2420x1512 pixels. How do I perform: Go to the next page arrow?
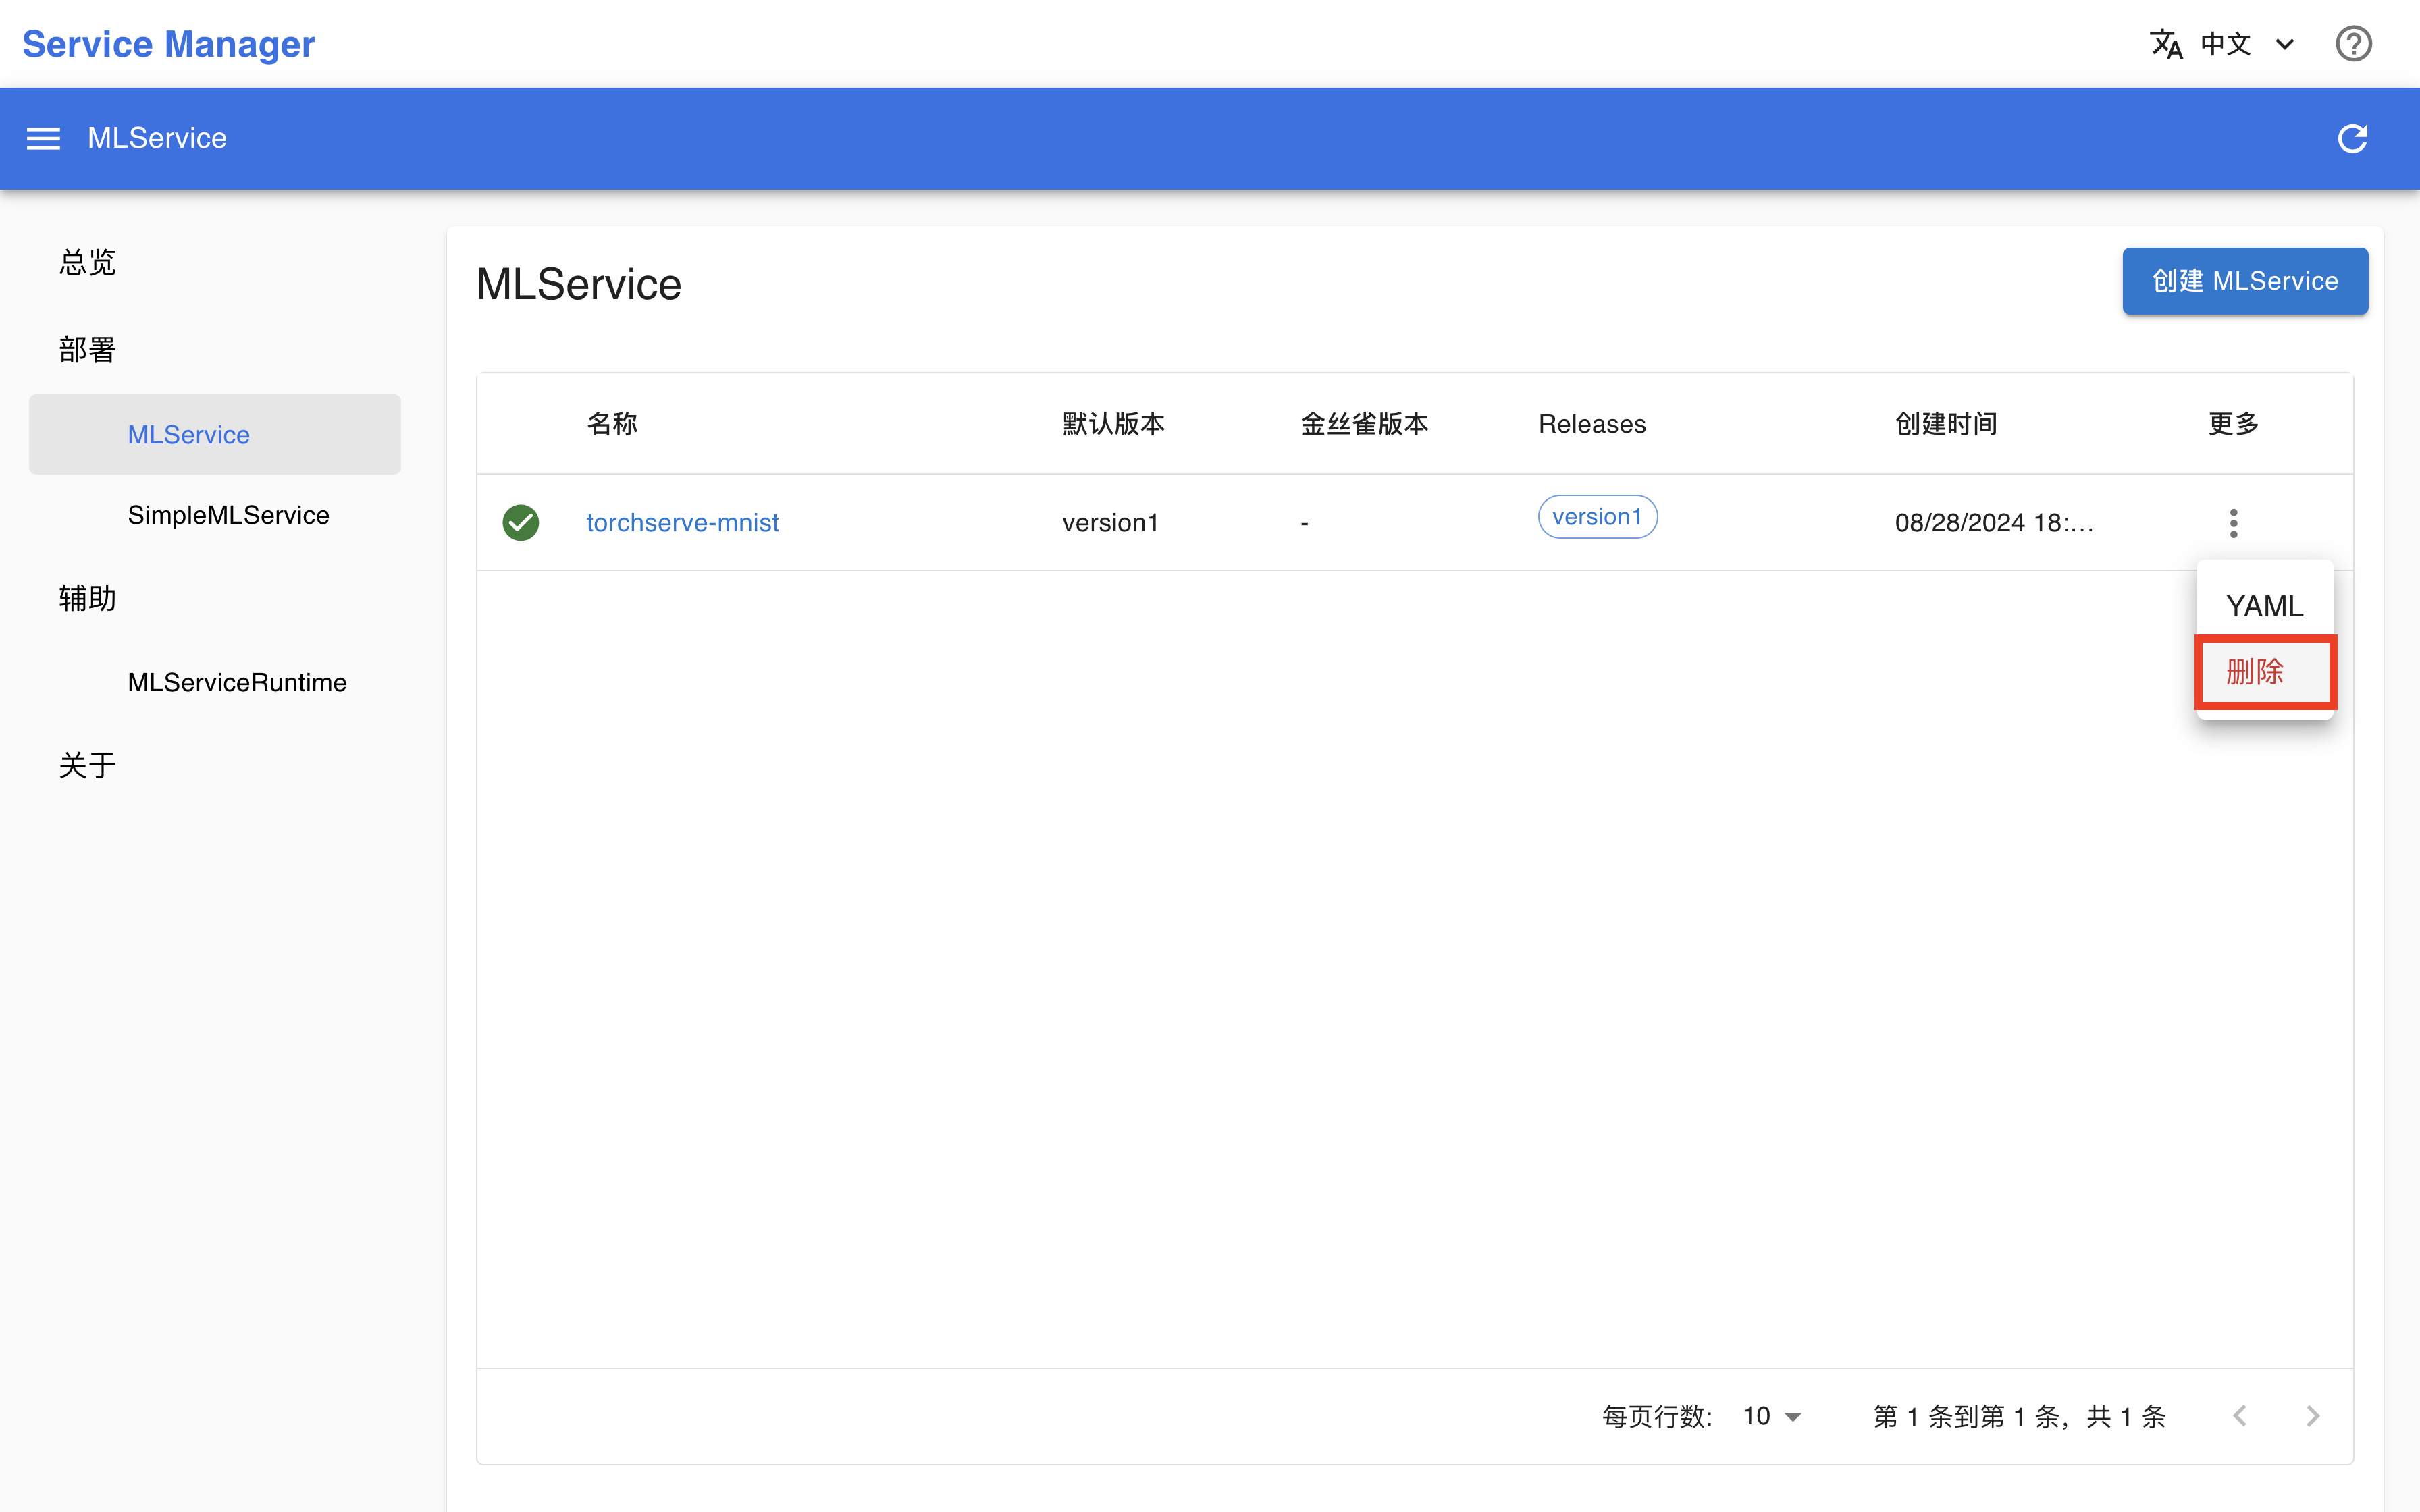[x=2312, y=1415]
